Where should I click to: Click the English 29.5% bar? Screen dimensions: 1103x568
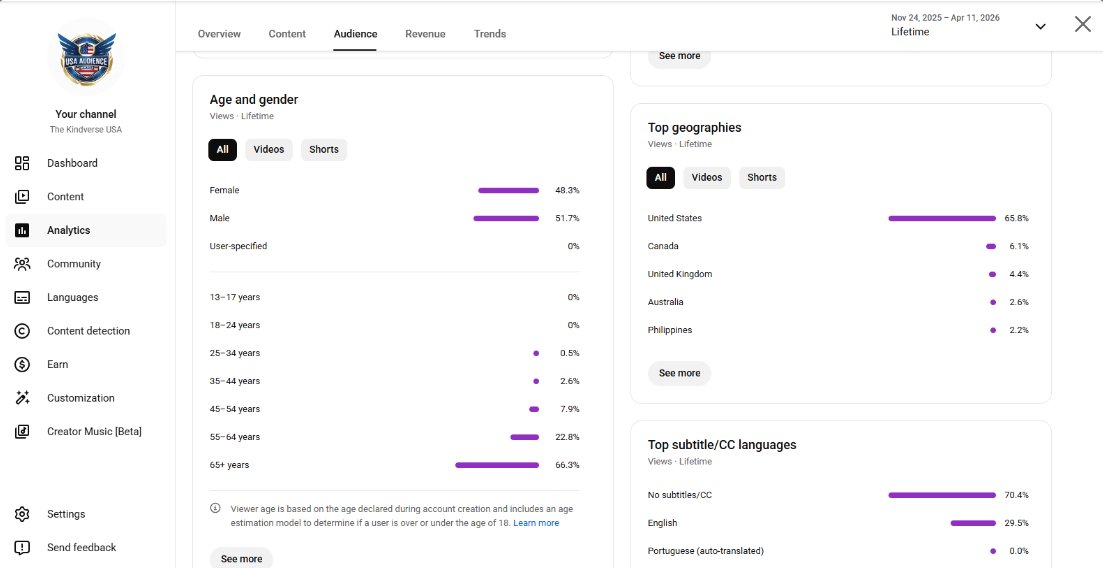(974, 524)
